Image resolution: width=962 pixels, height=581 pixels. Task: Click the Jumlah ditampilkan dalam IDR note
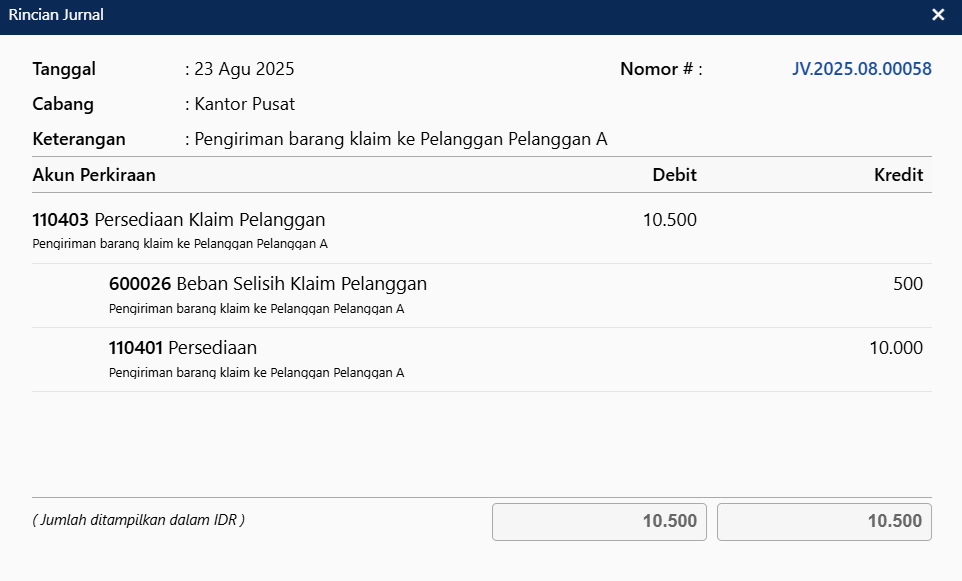click(139, 520)
